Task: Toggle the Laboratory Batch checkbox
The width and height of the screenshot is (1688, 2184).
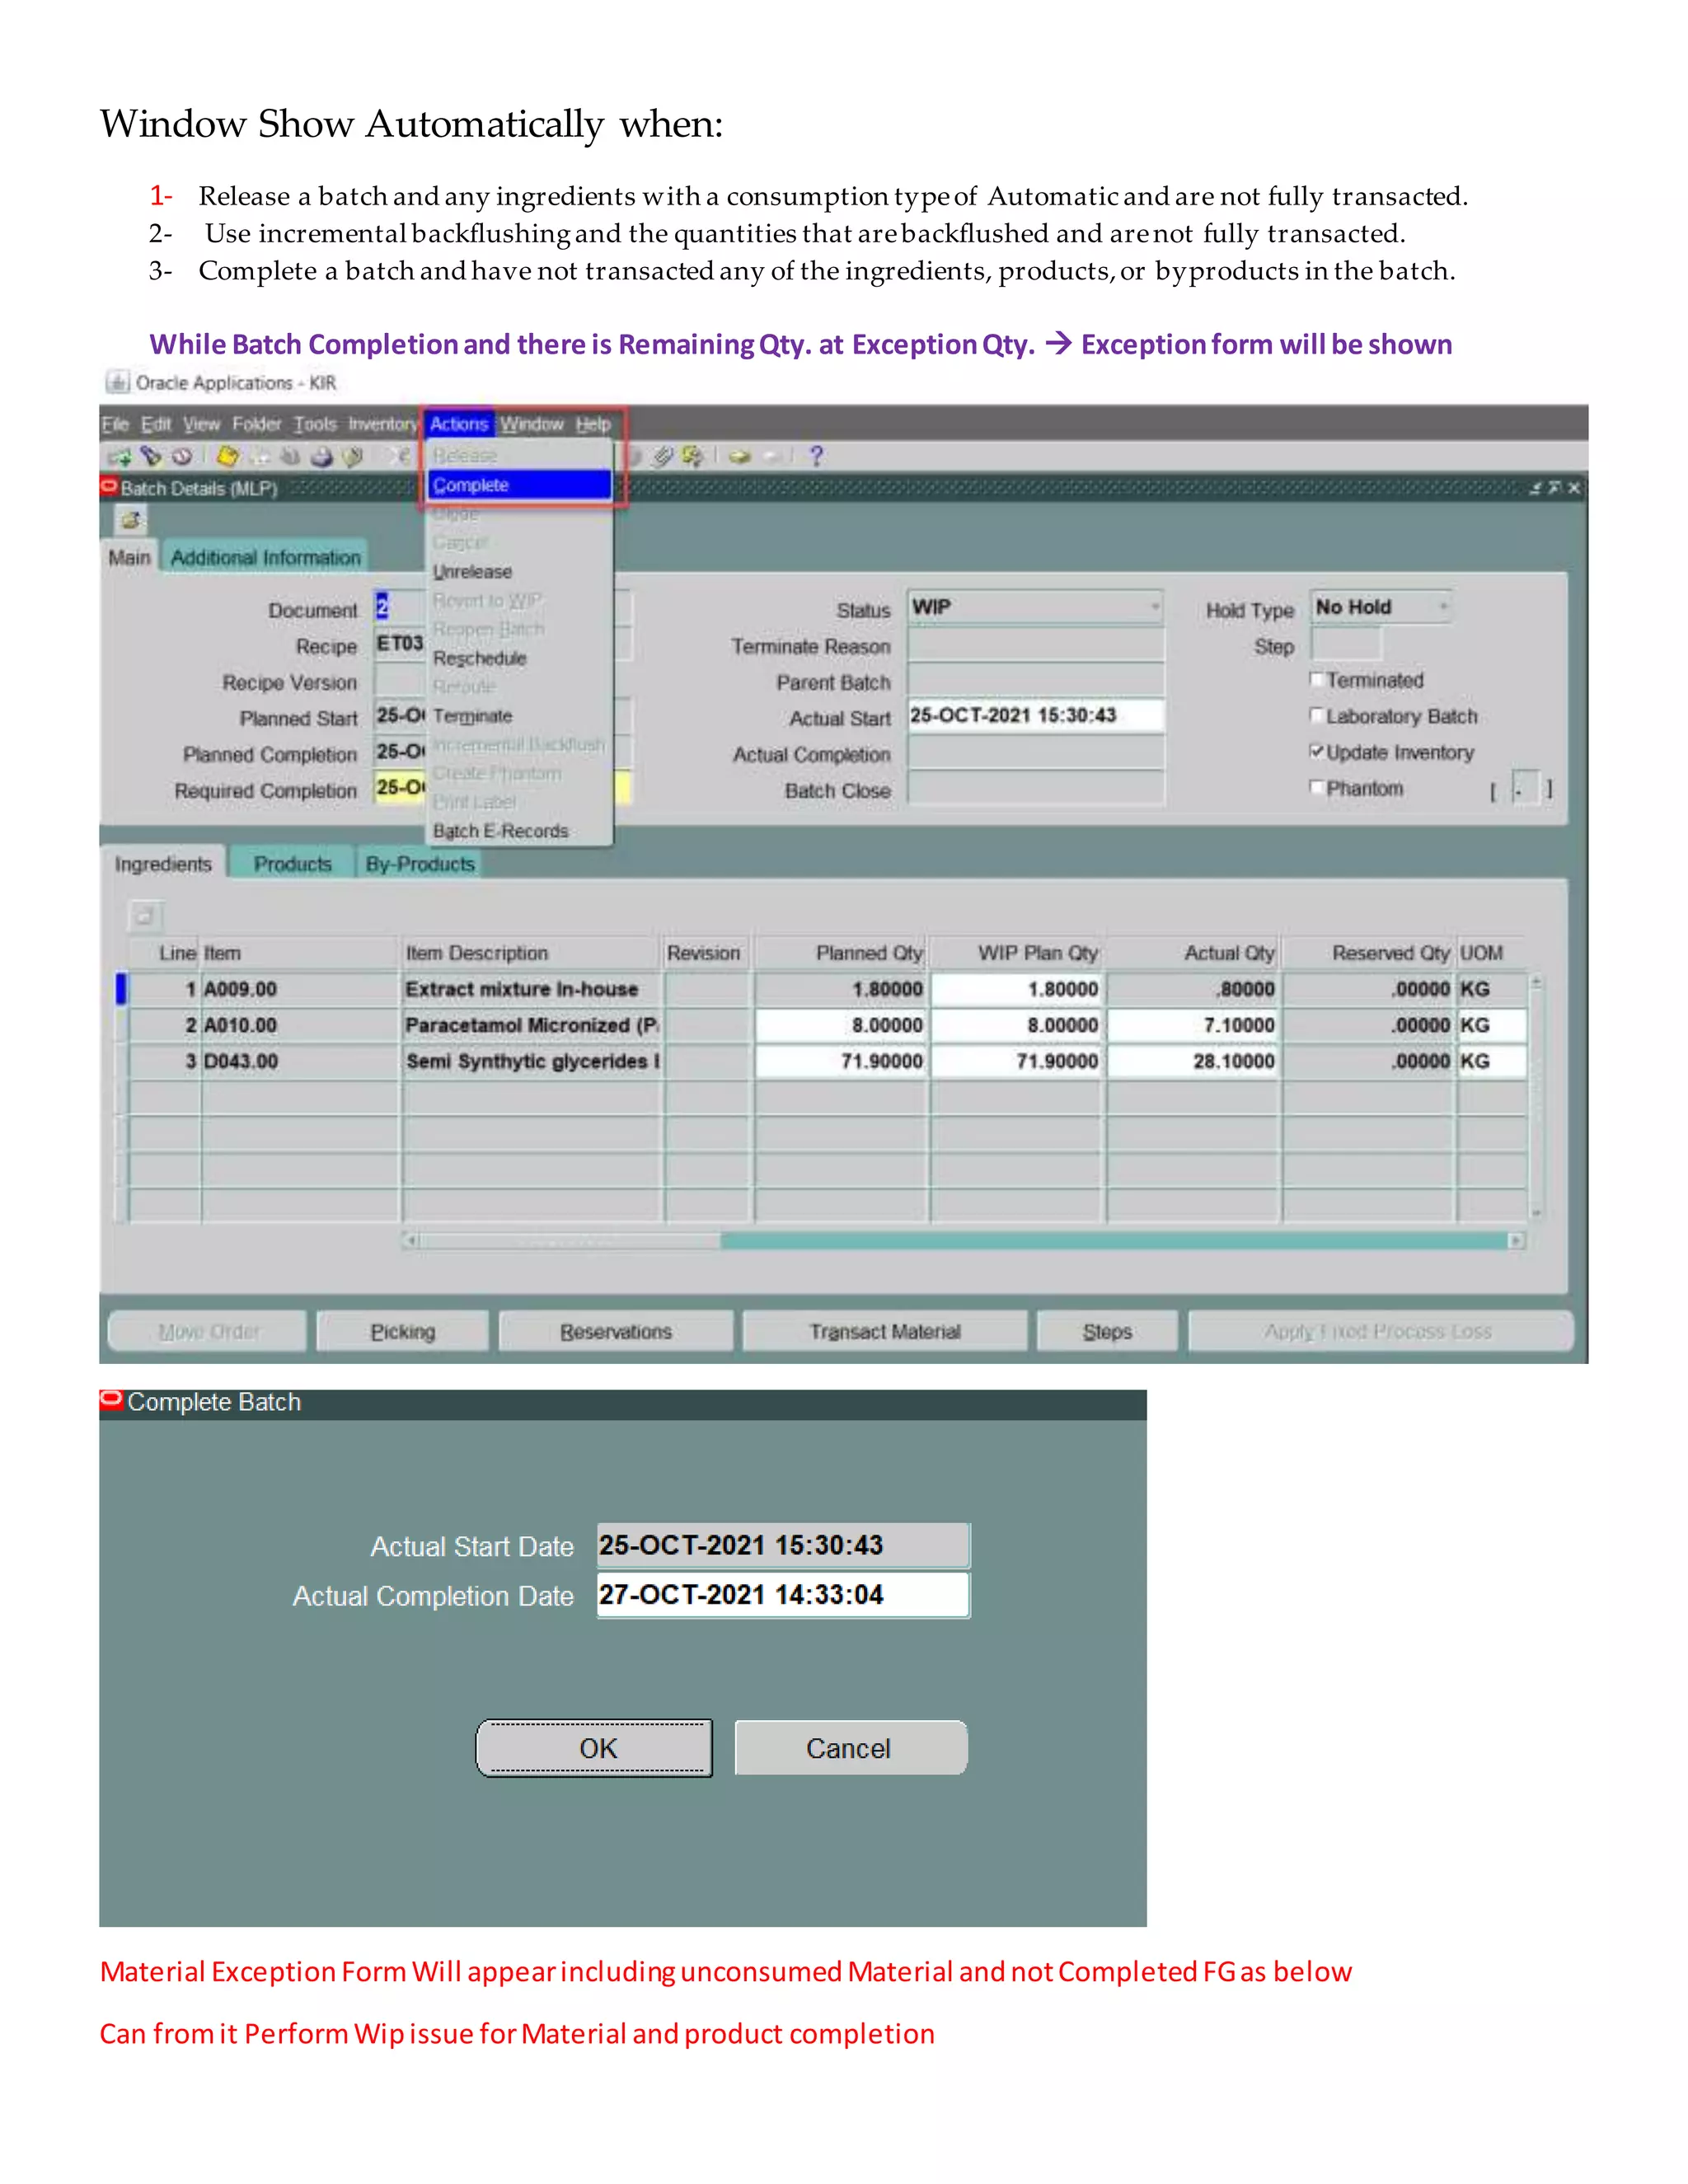Action: point(1317,716)
